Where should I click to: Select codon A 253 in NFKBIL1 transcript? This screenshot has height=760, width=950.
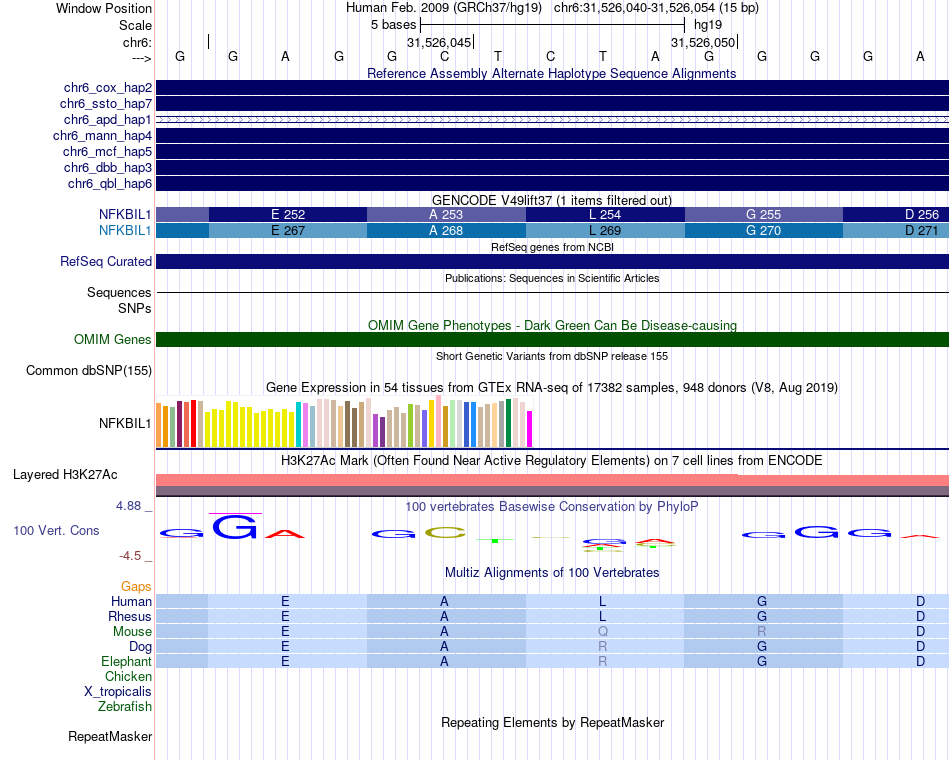click(446, 215)
